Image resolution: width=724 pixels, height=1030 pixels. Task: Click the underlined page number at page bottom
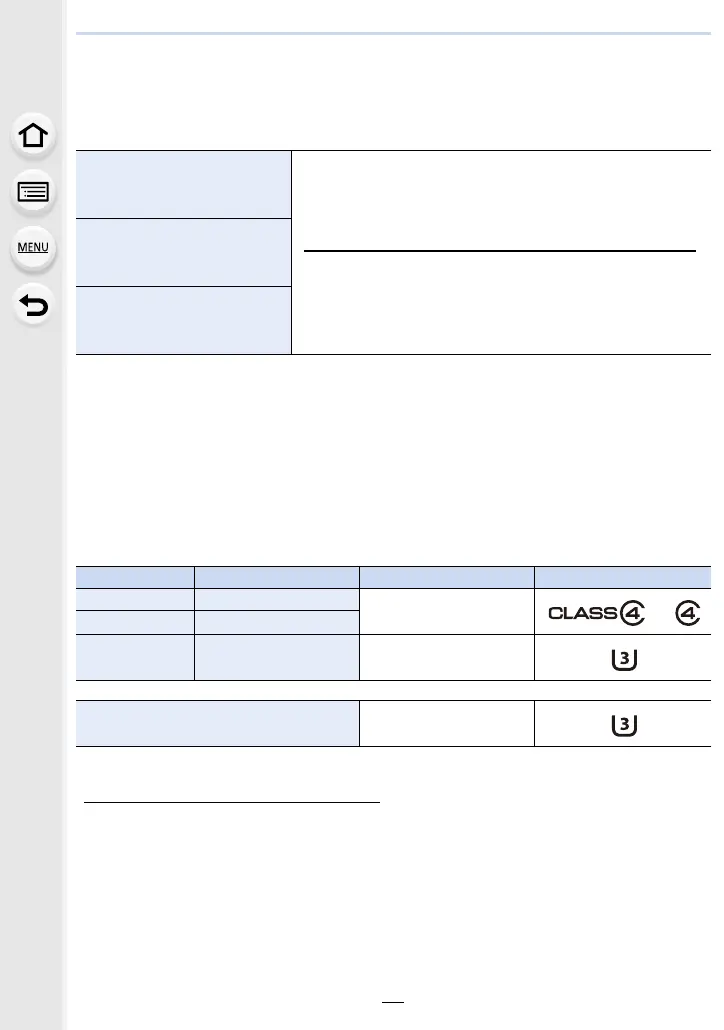(x=393, y=1002)
